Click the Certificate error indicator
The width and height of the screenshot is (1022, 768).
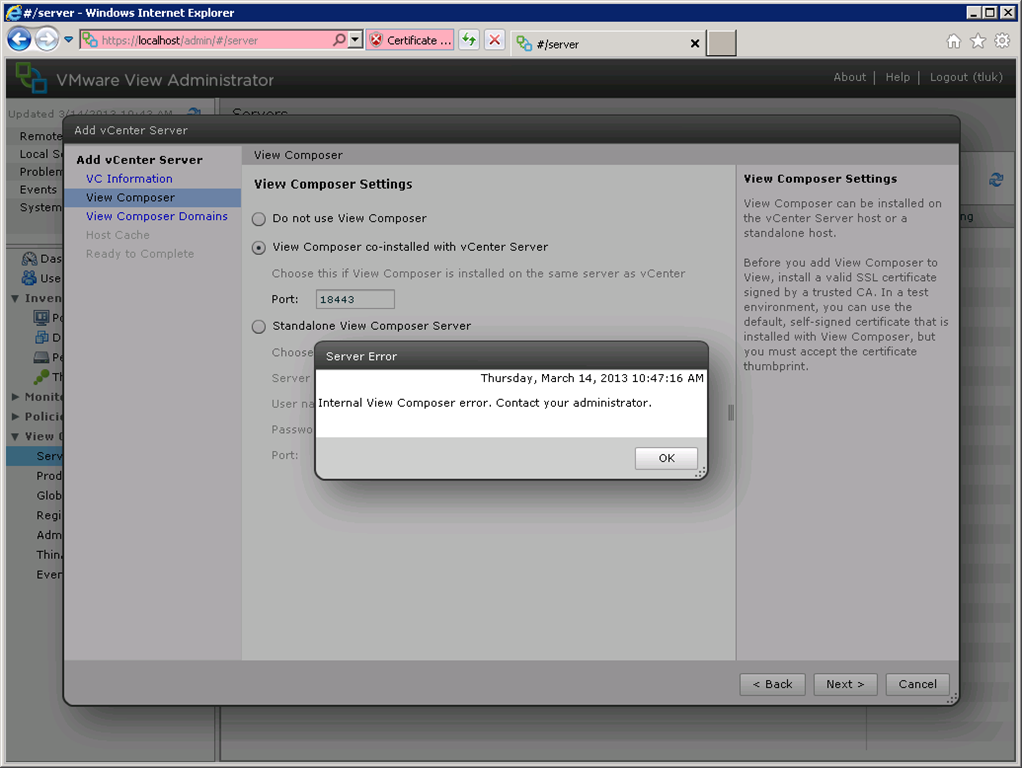pos(410,40)
